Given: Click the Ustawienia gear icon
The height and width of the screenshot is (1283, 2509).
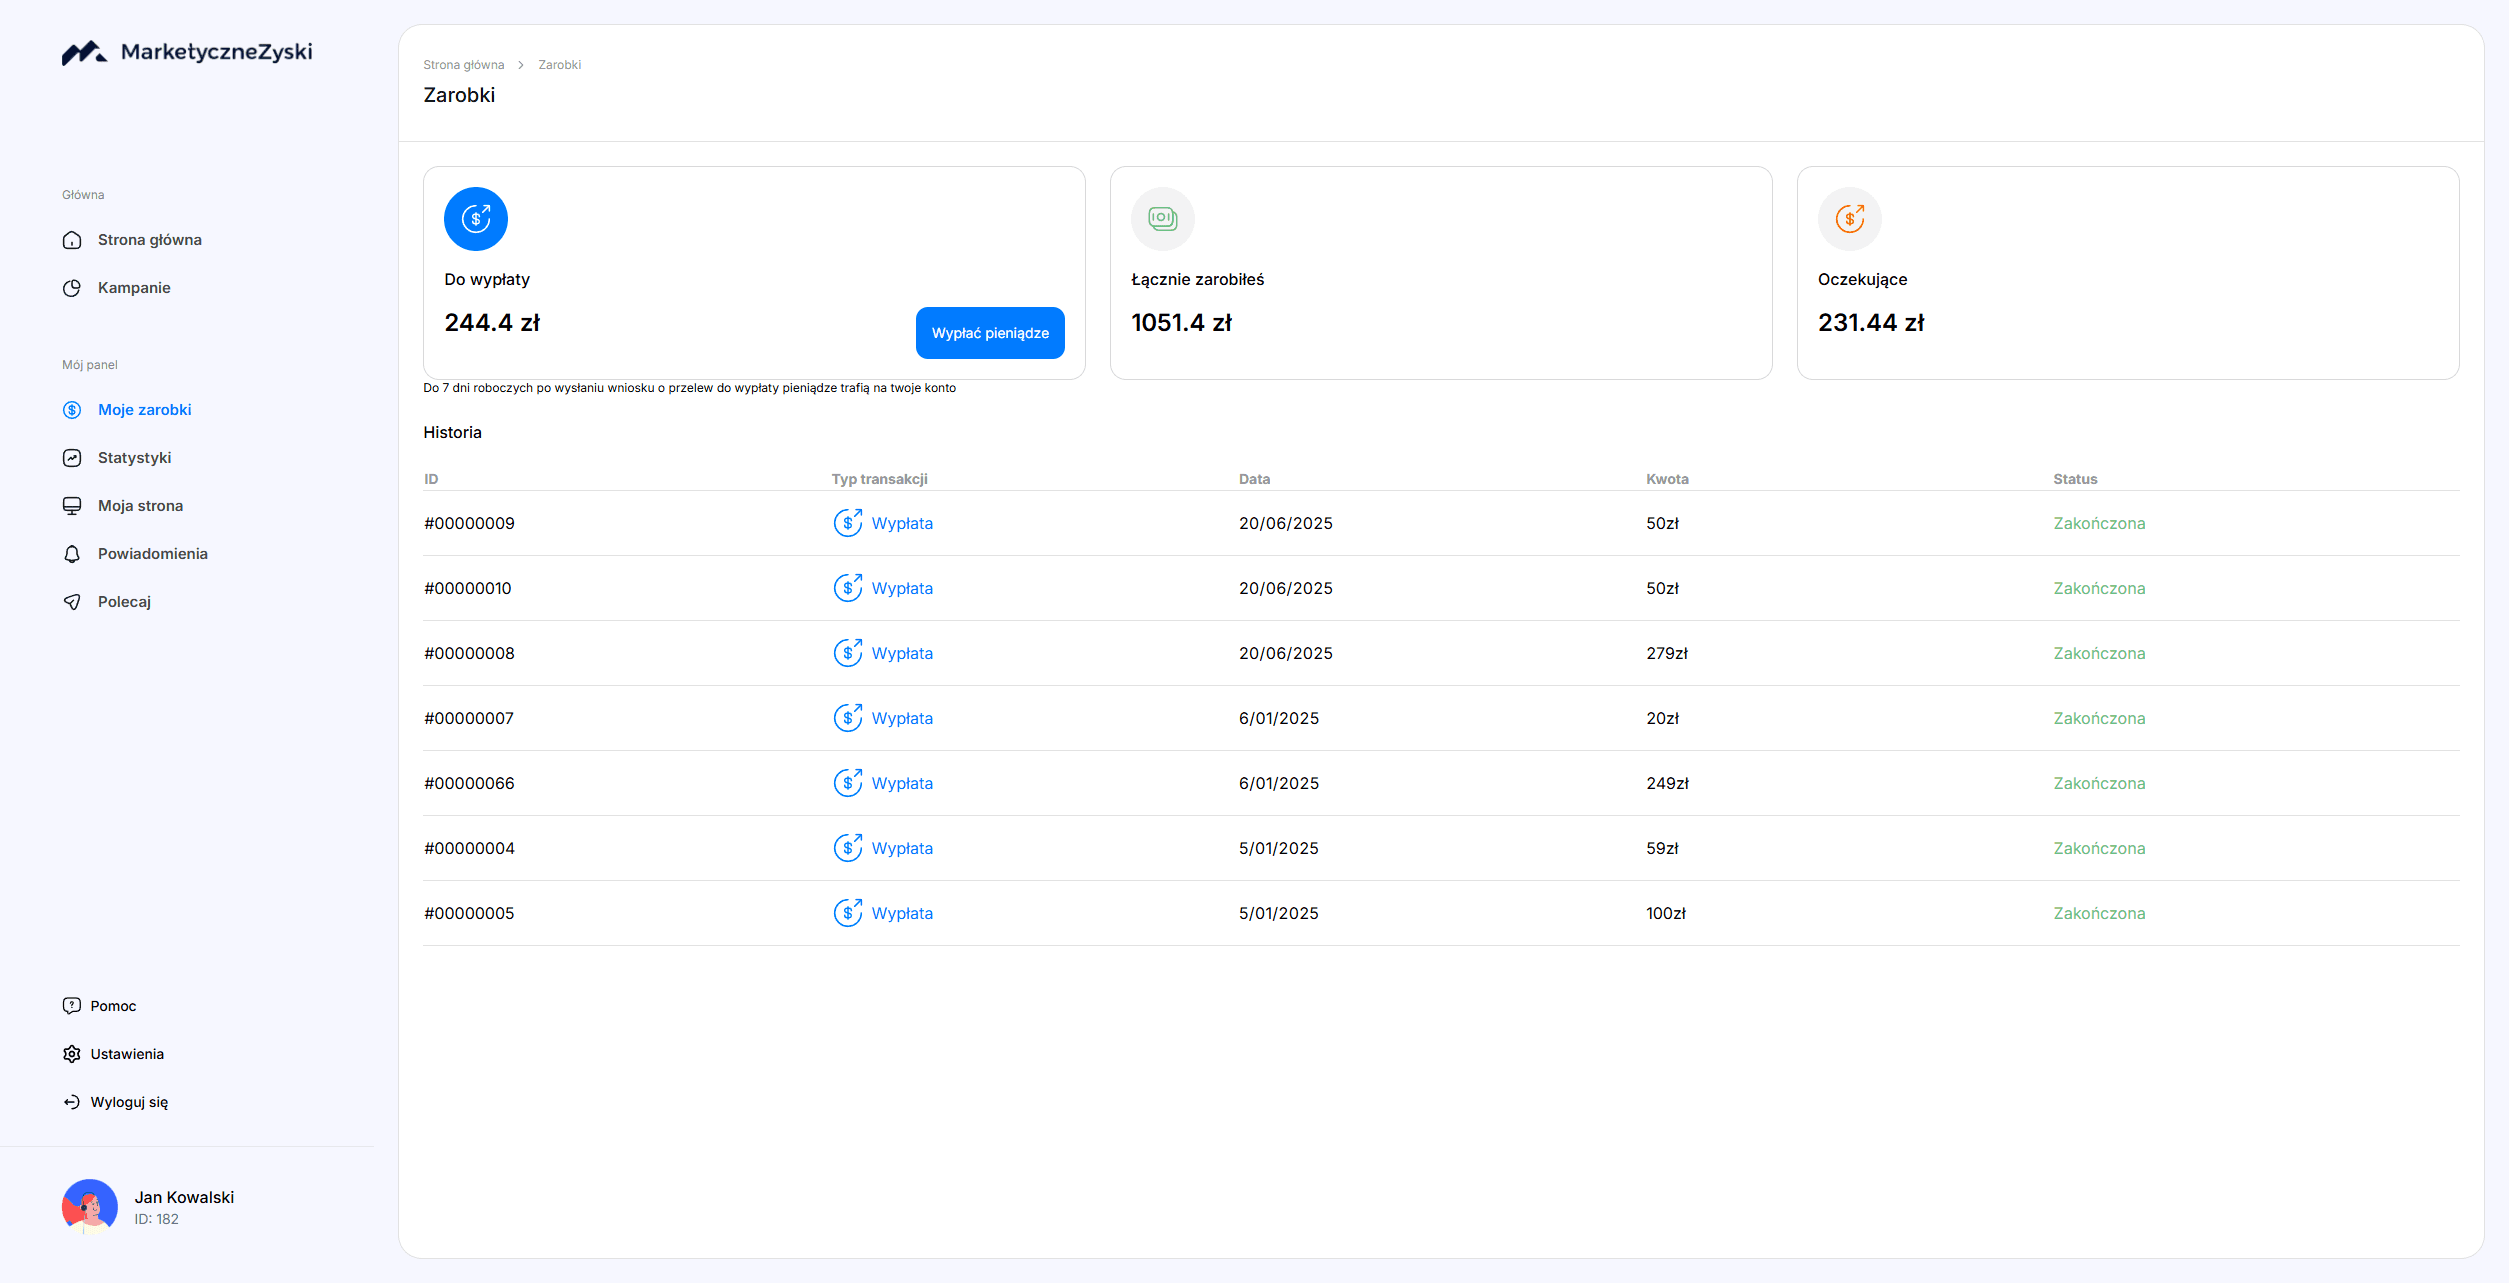Looking at the screenshot, I should 72,1054.
